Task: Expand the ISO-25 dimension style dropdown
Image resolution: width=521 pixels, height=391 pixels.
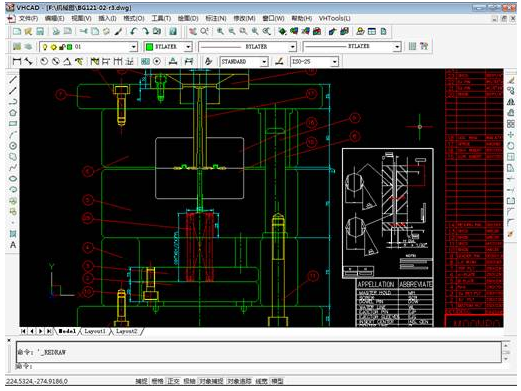Action: 334,62
